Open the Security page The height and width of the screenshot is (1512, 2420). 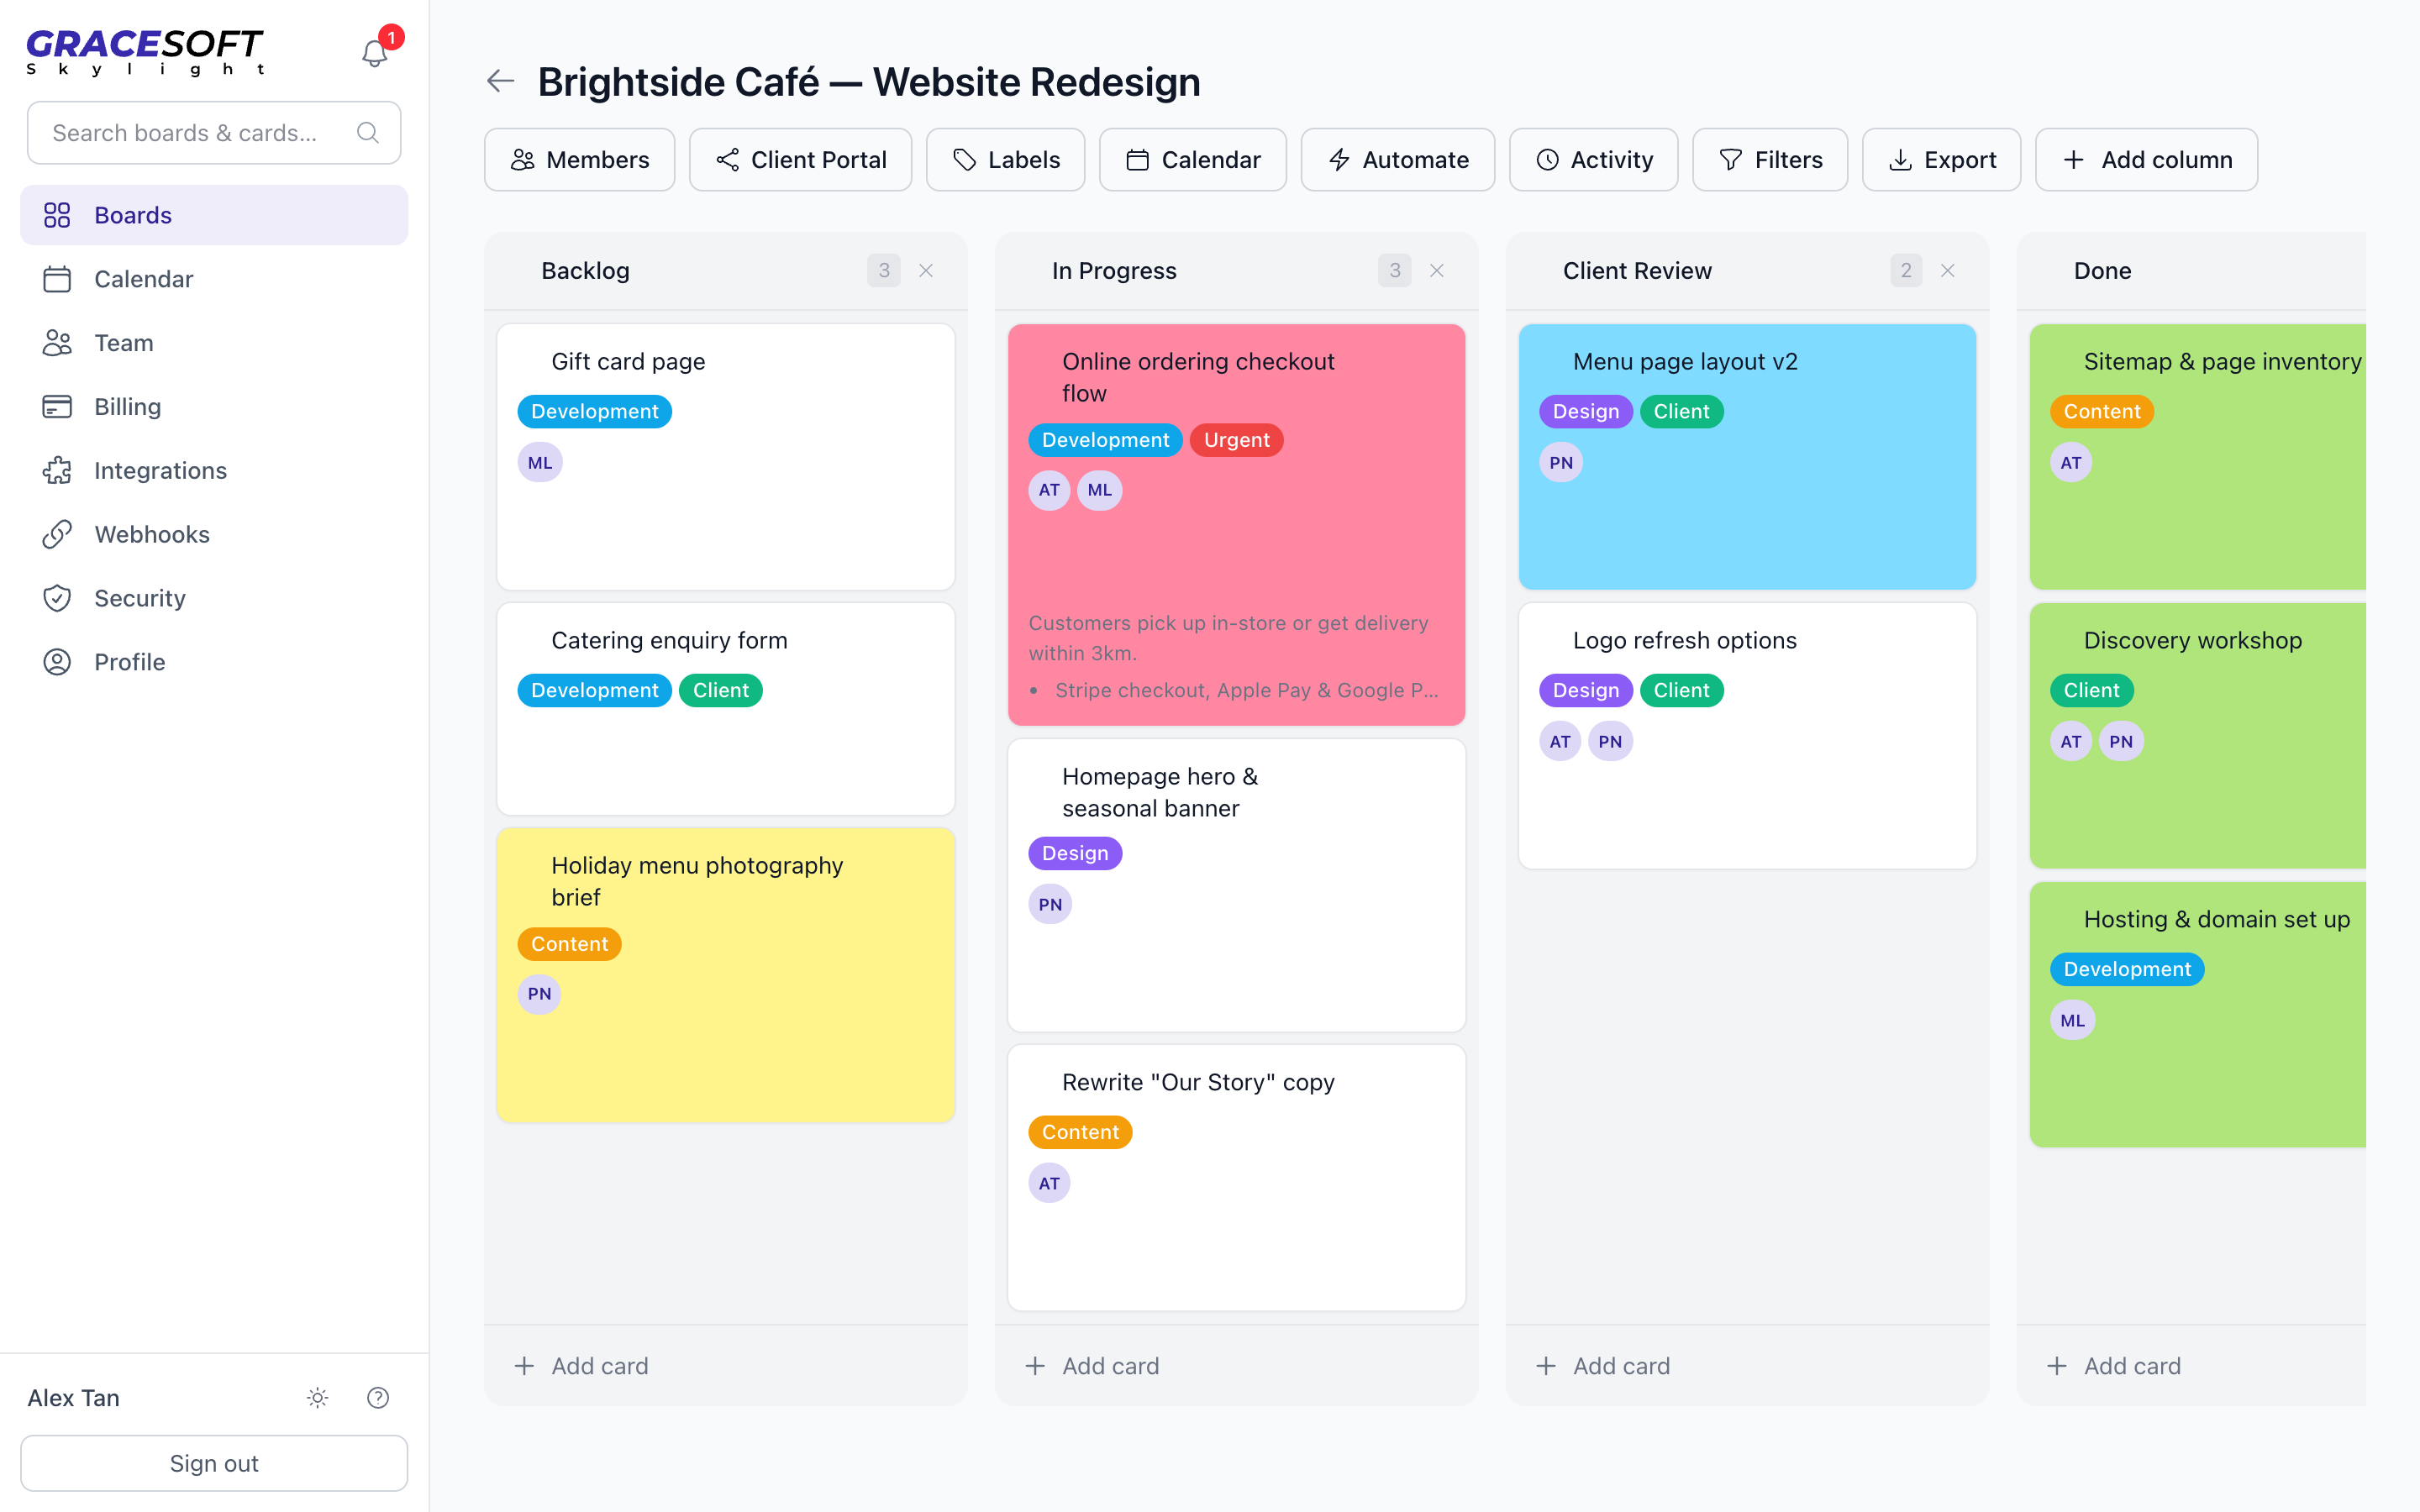pos(214,598)
